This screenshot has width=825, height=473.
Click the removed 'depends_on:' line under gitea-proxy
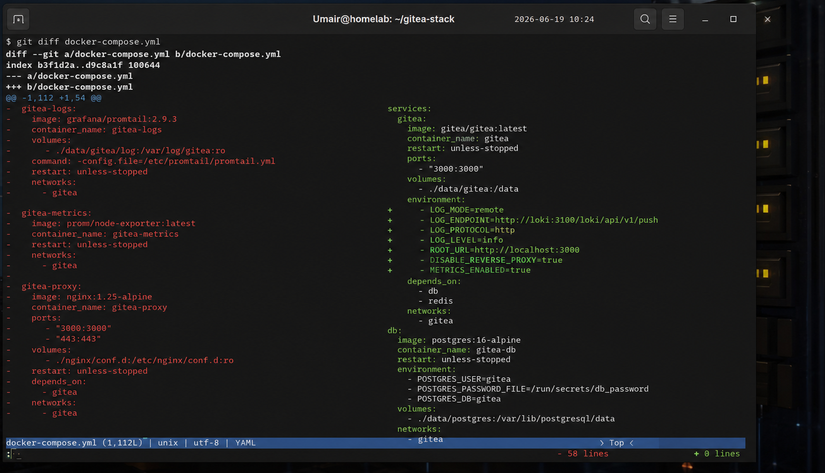tap(58, 381)
